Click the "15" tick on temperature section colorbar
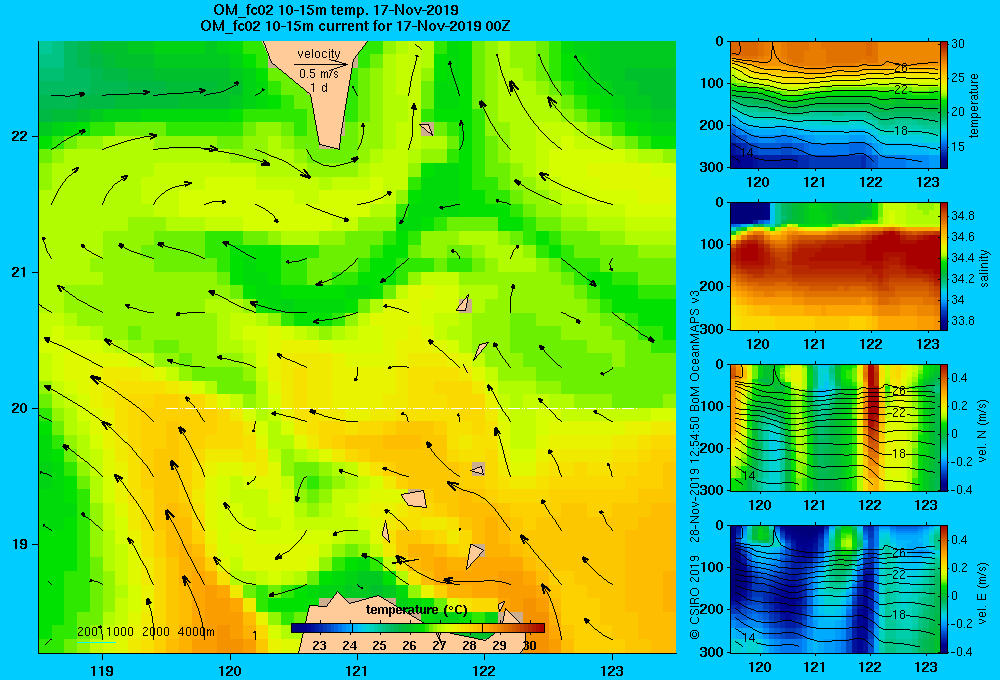This screenshot has height=680, width=1000. click(x=958, y=146)
